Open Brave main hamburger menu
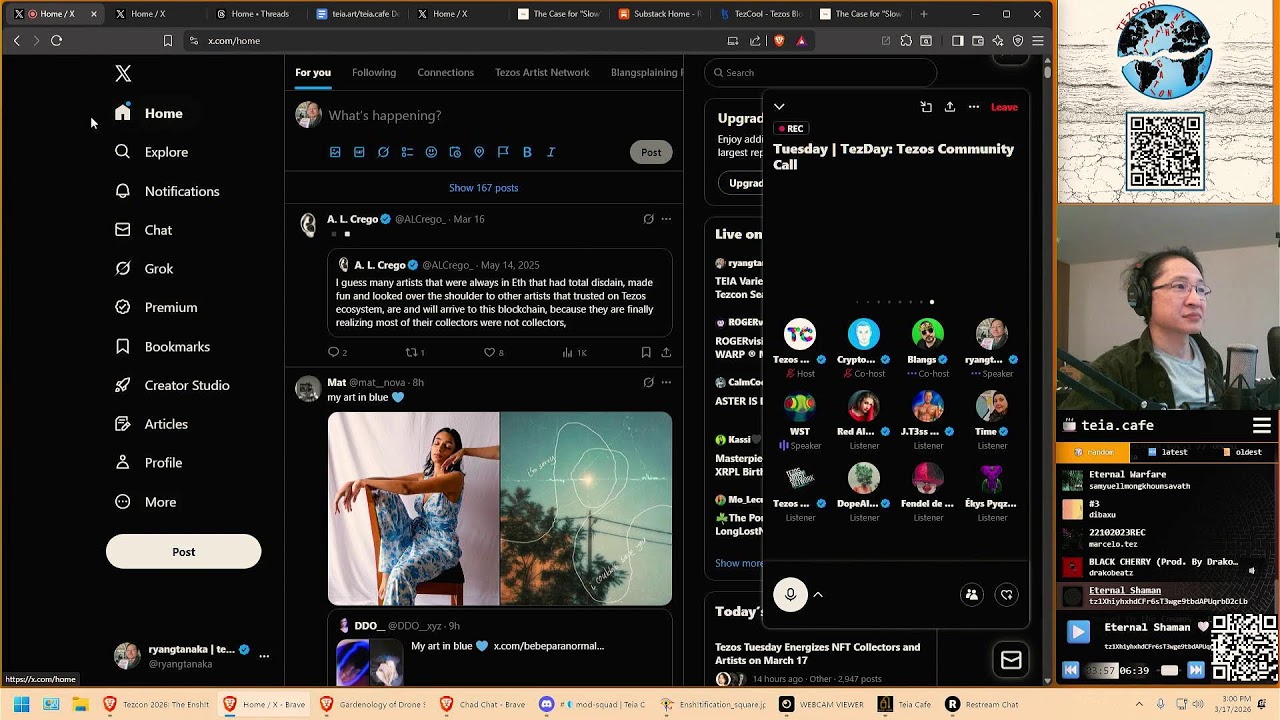The height and width of the screenshot is (720, 1280). [1038, 41]
